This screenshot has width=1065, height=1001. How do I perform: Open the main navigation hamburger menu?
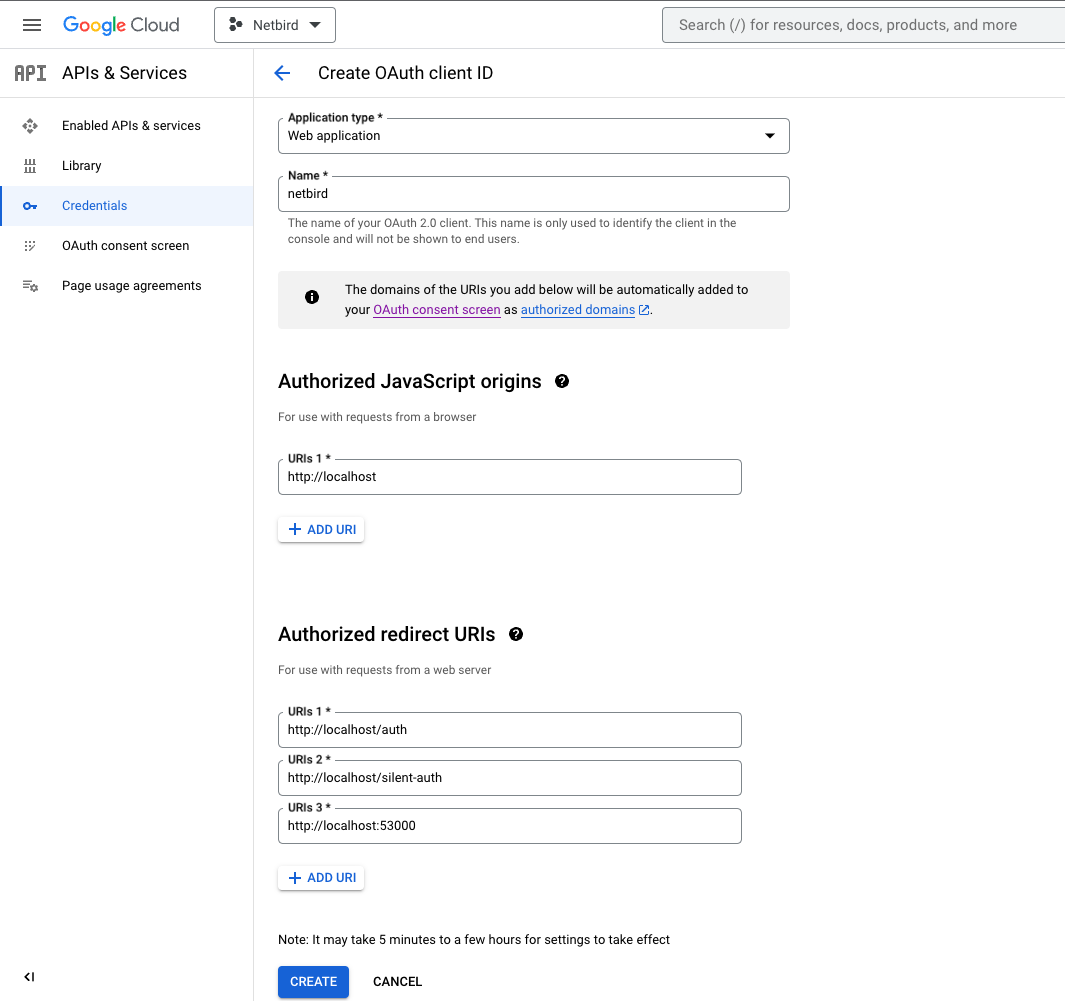(x=31, y=25)
